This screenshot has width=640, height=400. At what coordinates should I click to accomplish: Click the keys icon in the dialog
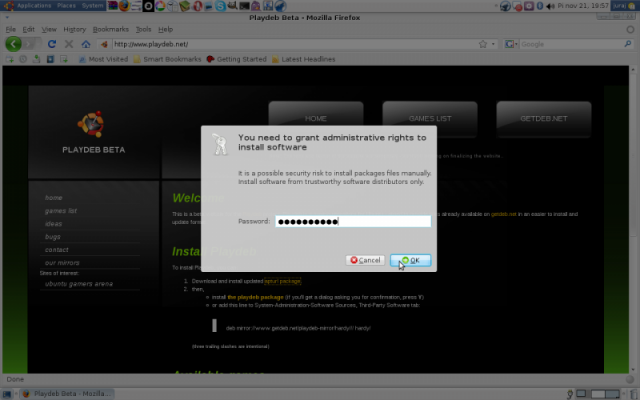click(x=220, y=144)
